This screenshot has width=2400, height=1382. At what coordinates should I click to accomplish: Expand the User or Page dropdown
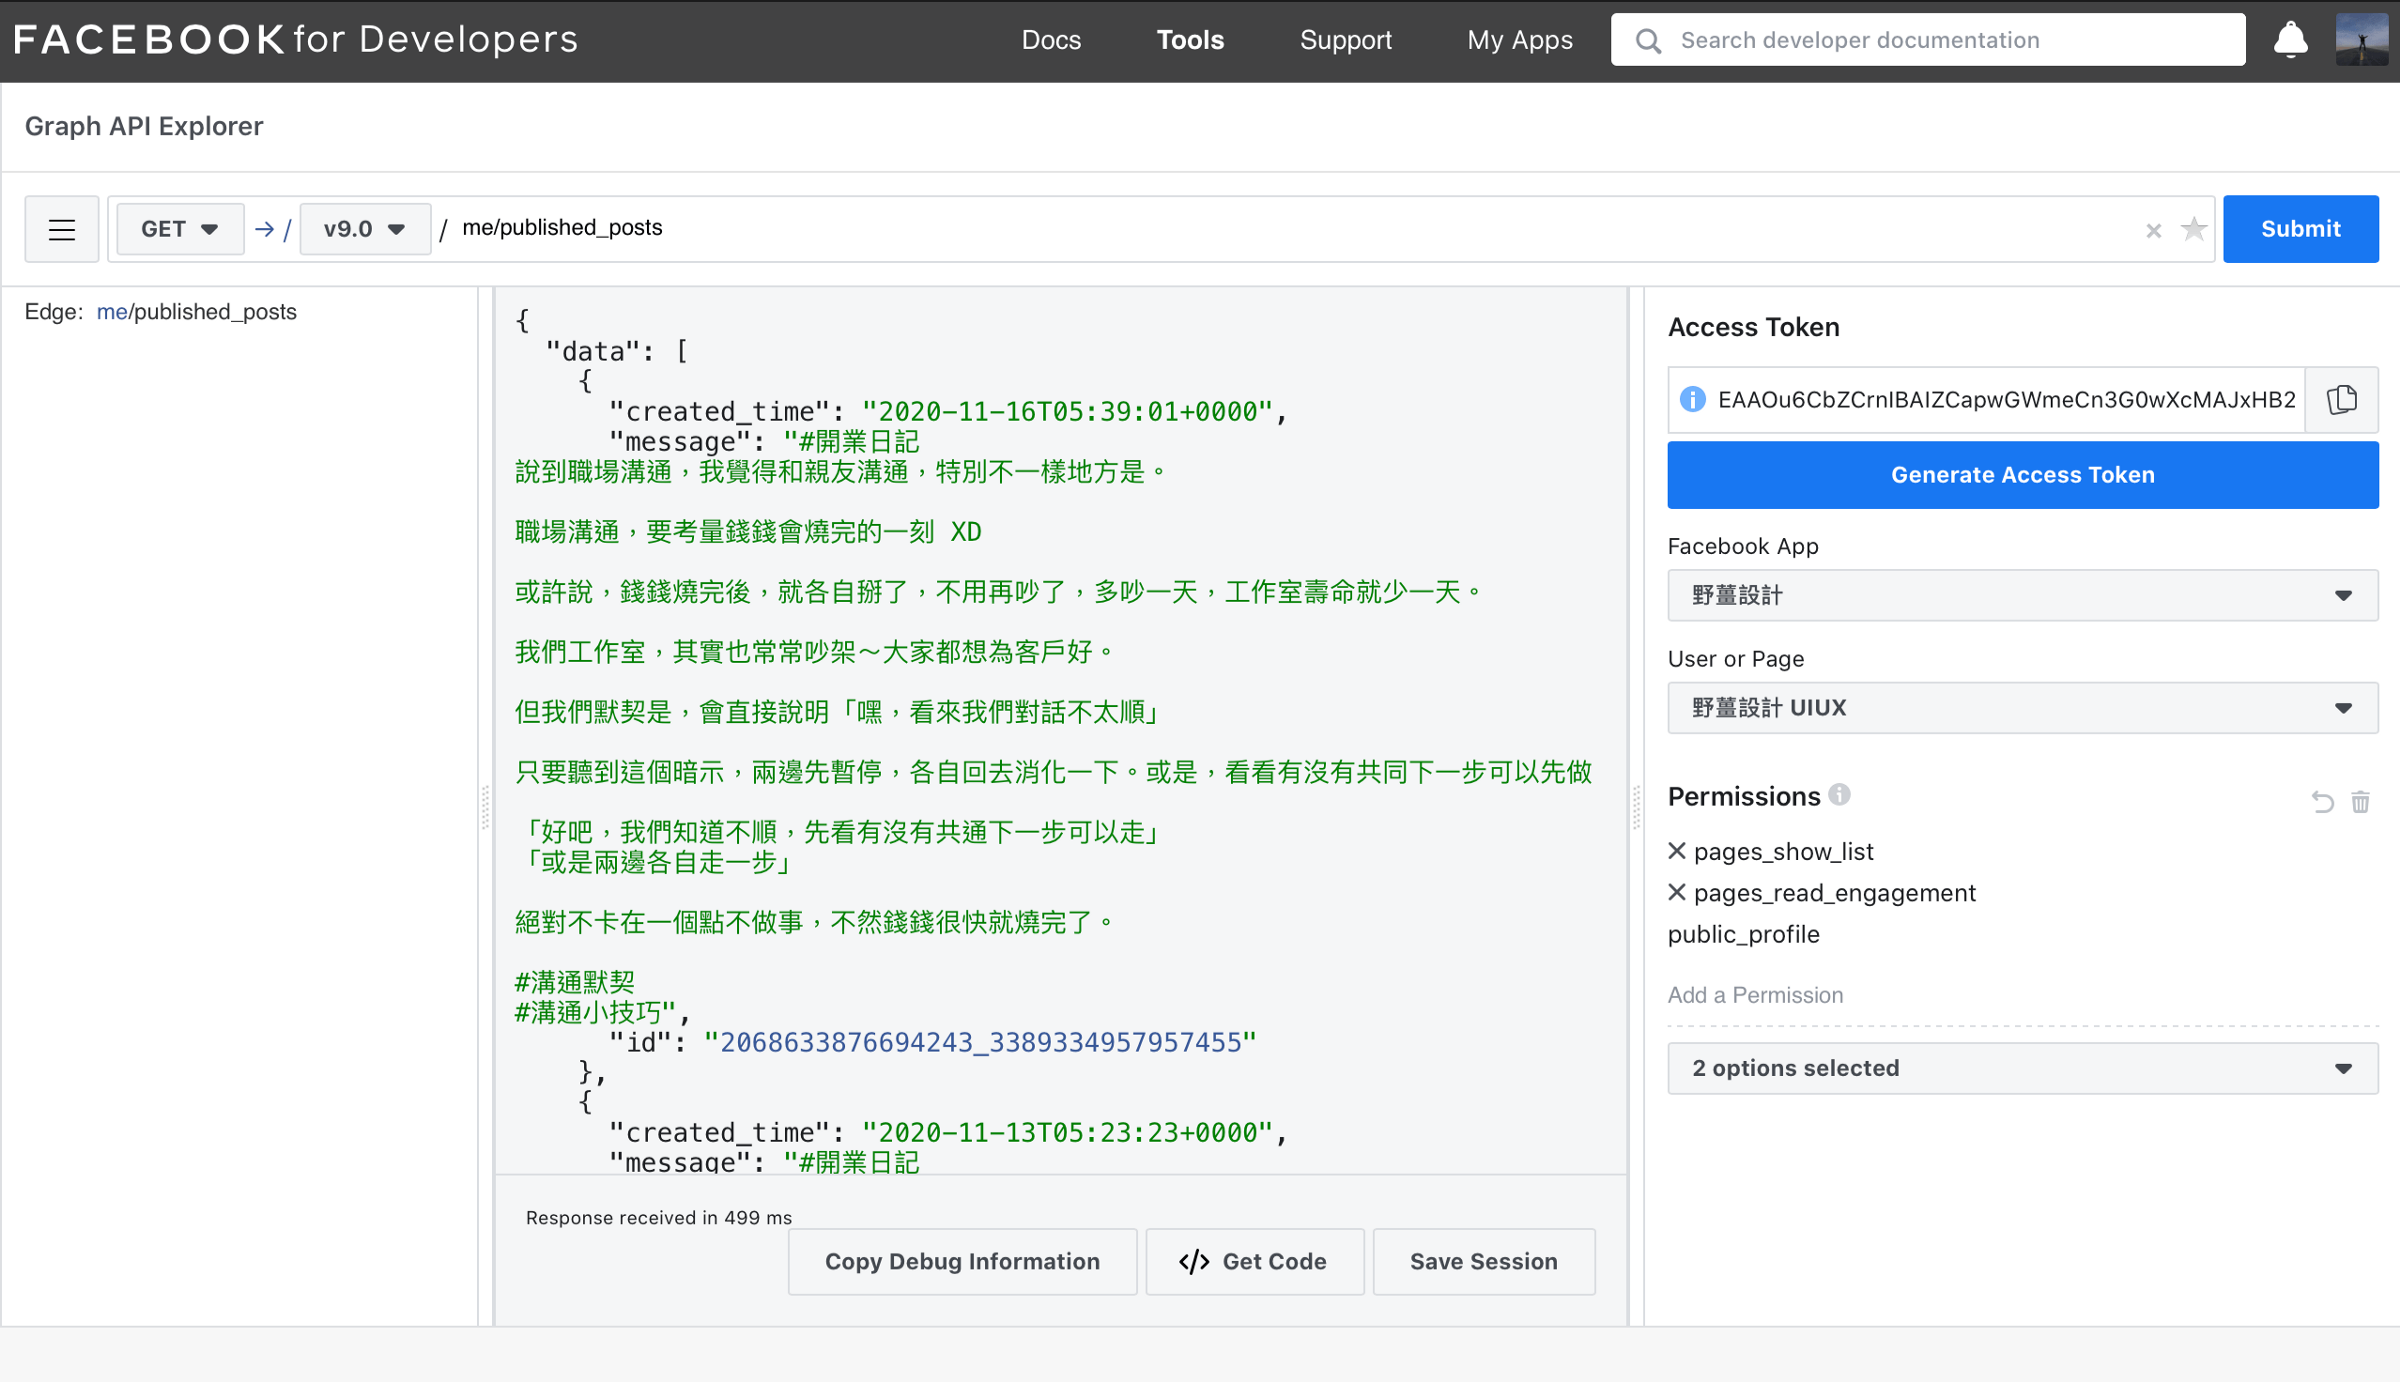2022,708
